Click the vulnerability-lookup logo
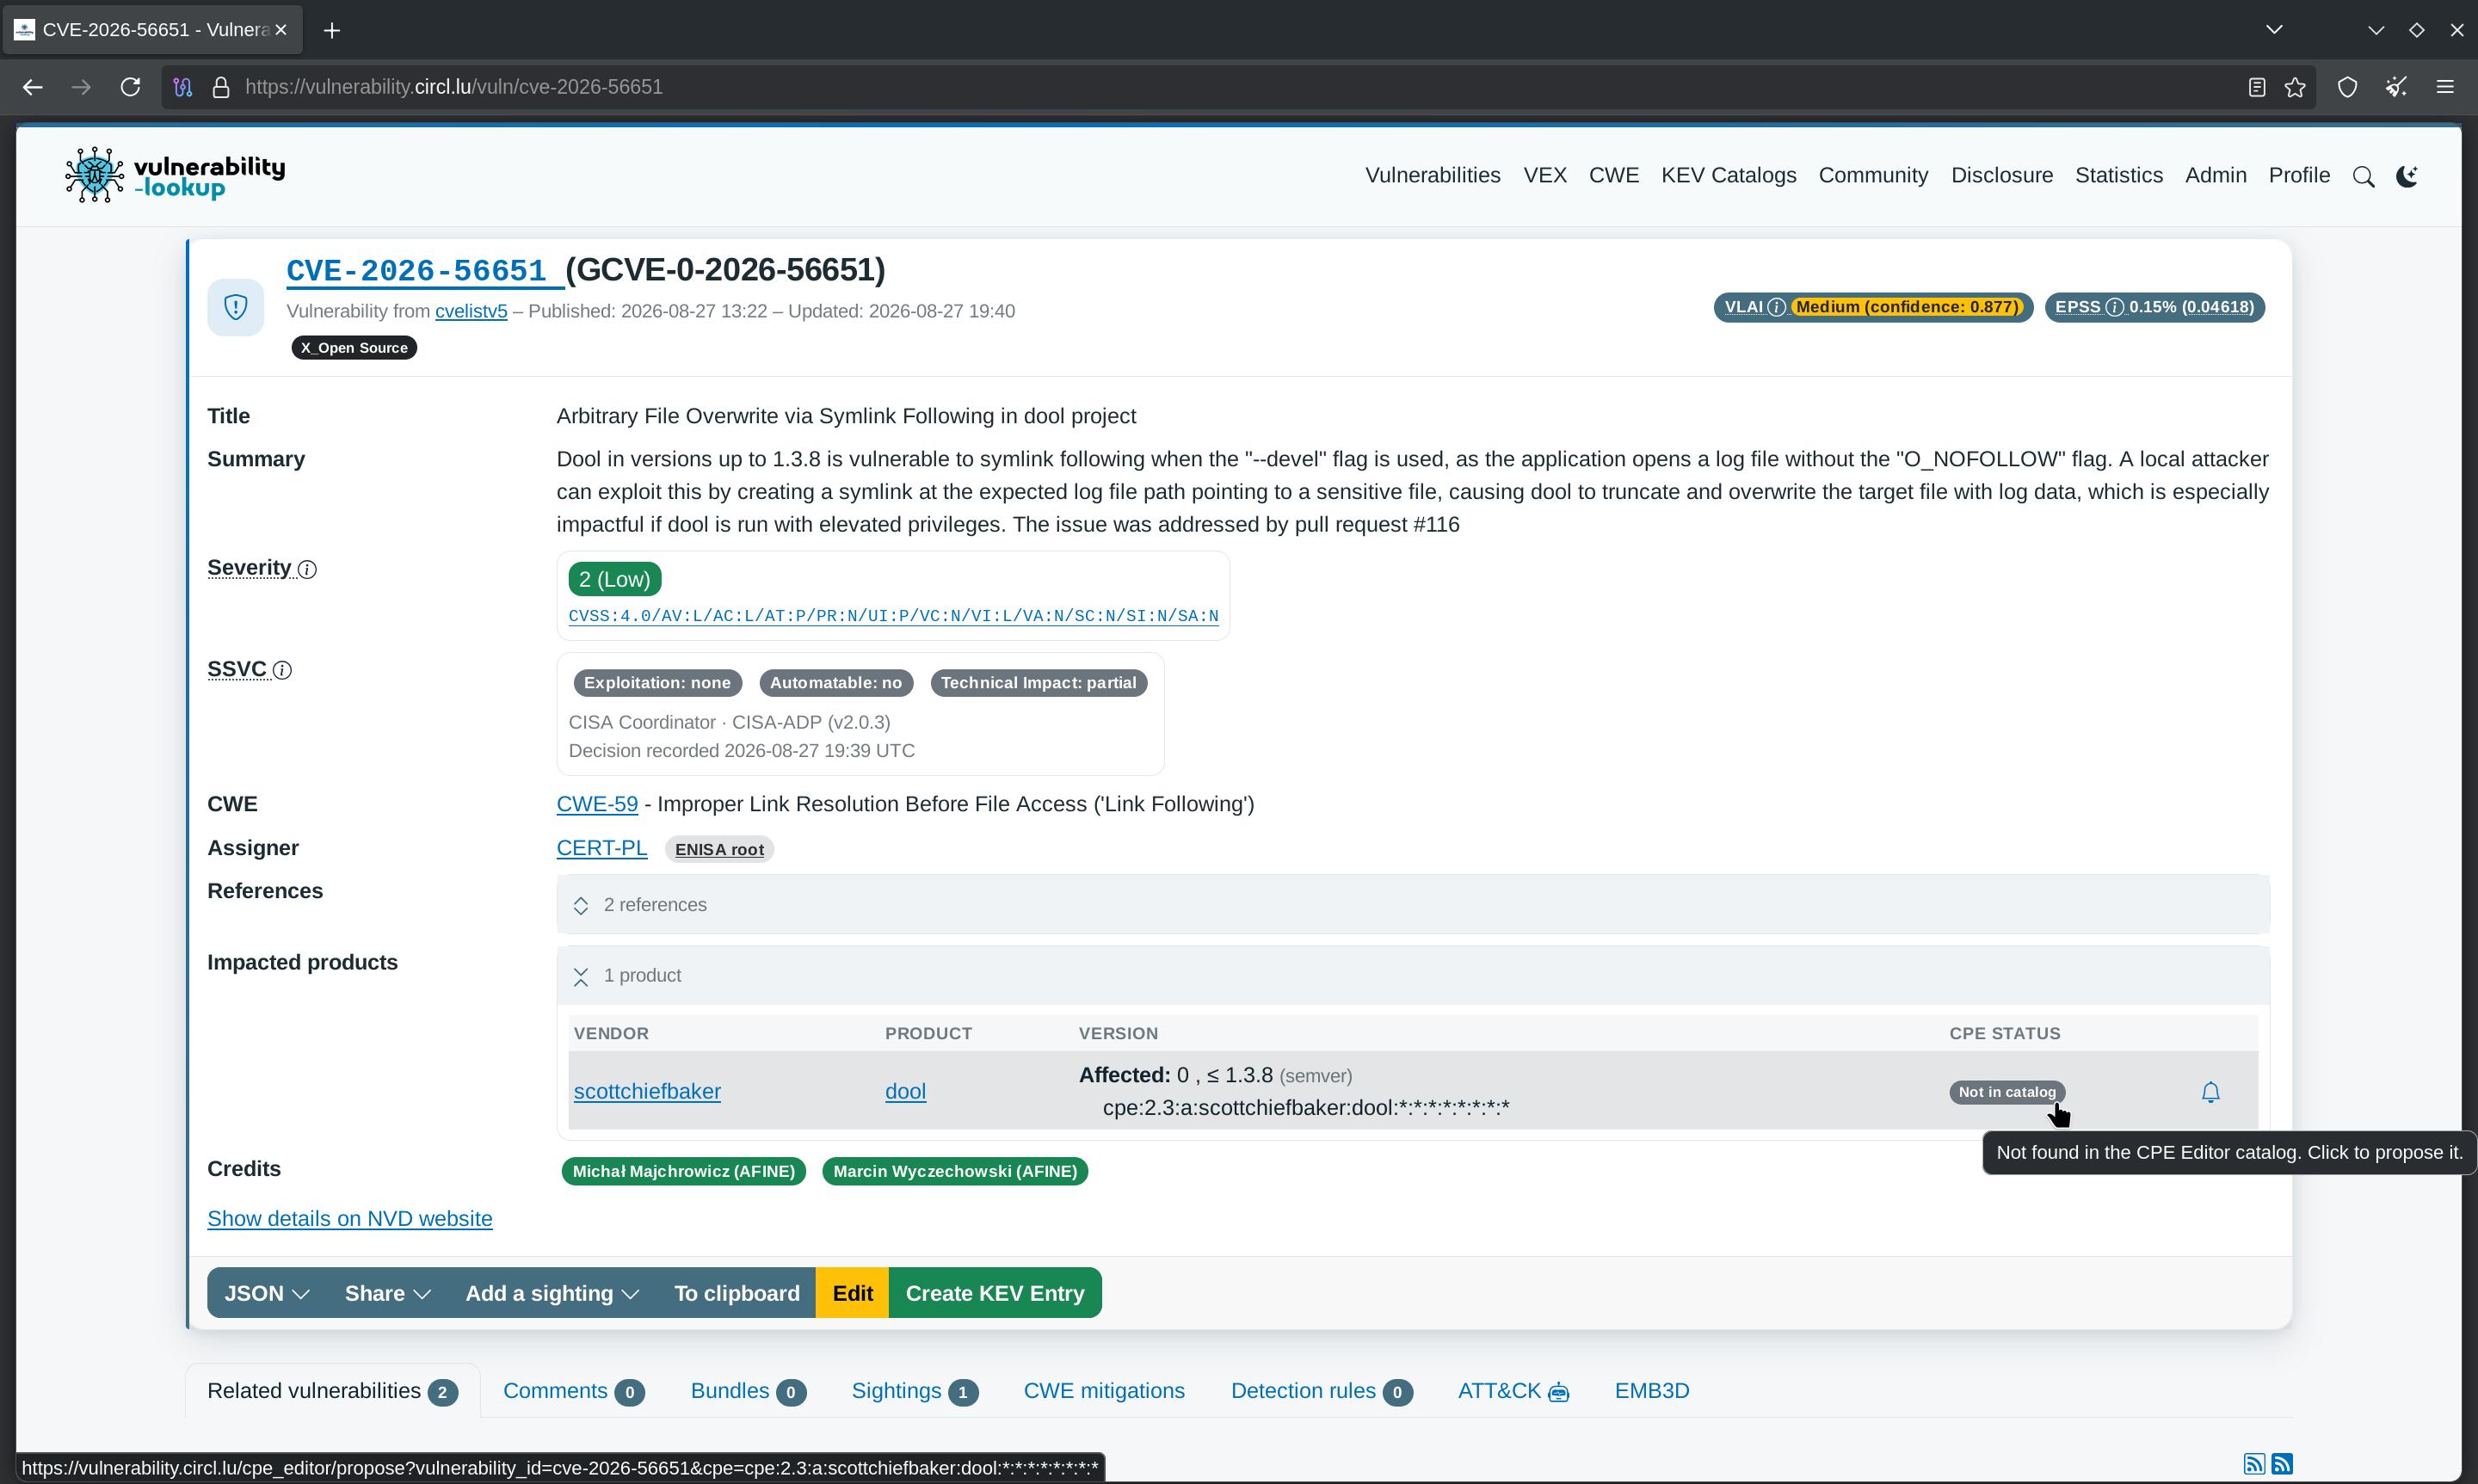The width and height of the screenshot is (2478, 1484). point(175,176)
